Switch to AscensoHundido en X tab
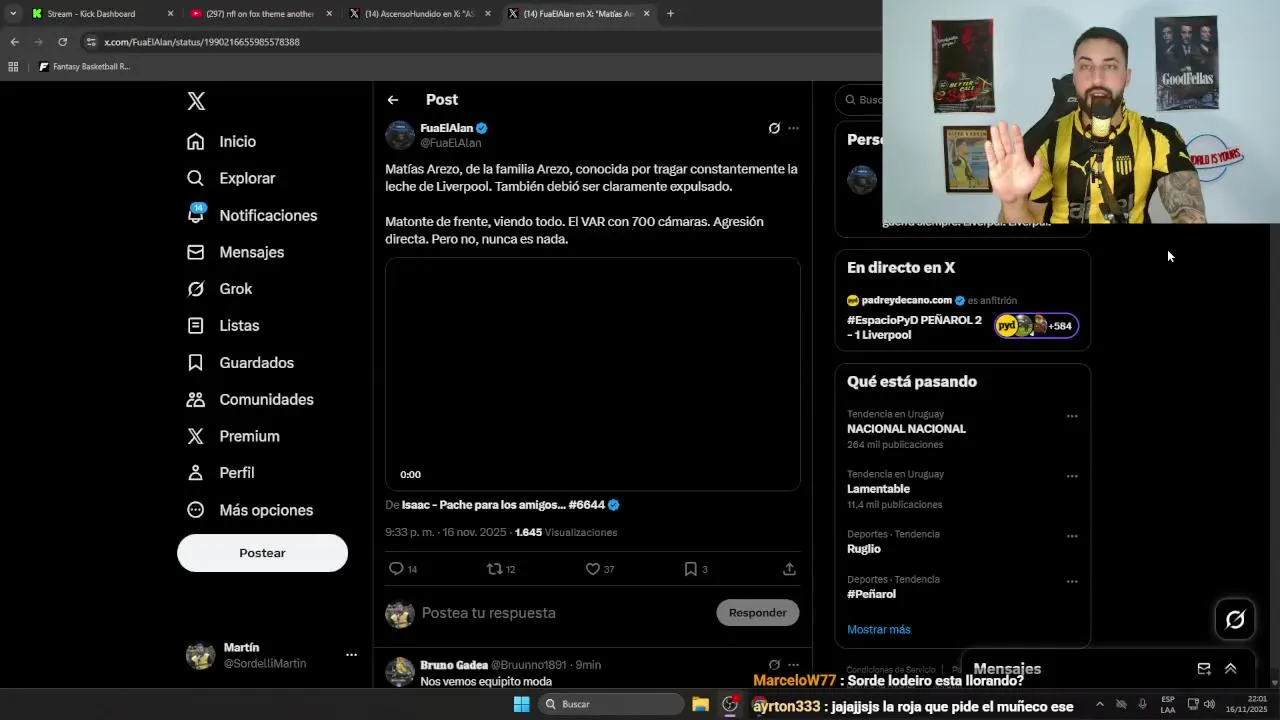This screenshot has height=720, width=1280. click(419, 14)
